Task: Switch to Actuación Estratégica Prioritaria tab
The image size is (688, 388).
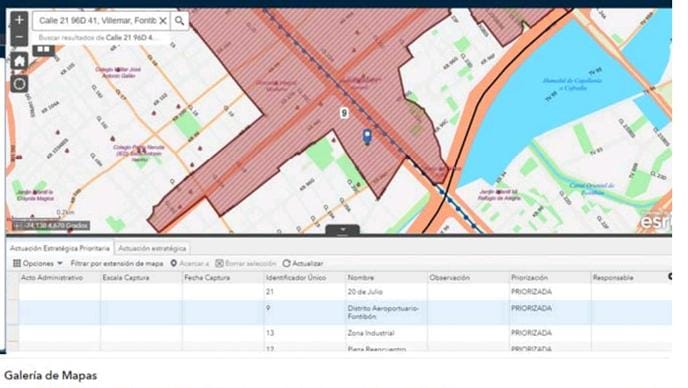Action: pos(60,248)
